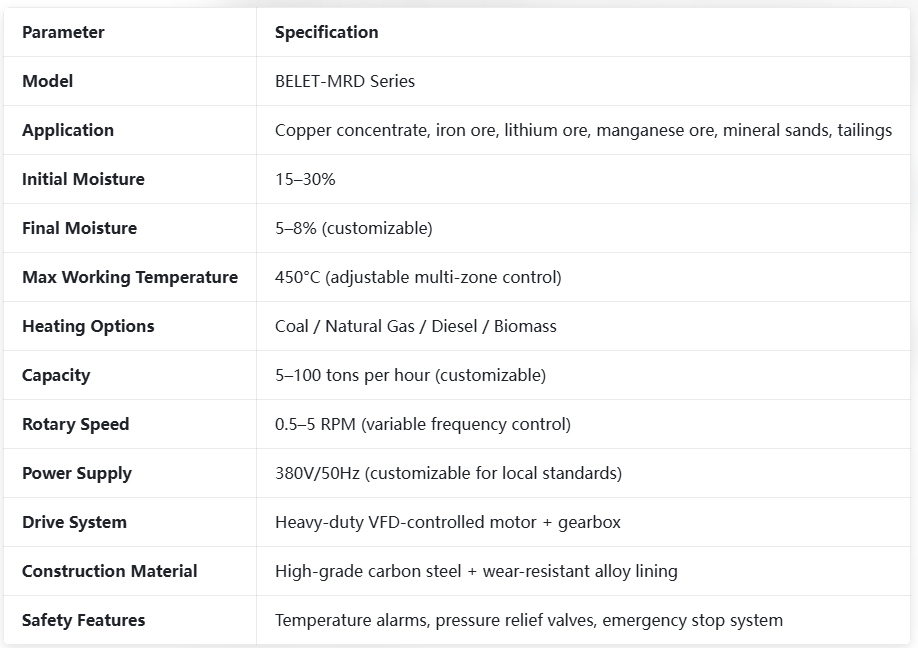Screen dimensions: 918x648
Task: Click the Final Moisture label
Action: 80,228
